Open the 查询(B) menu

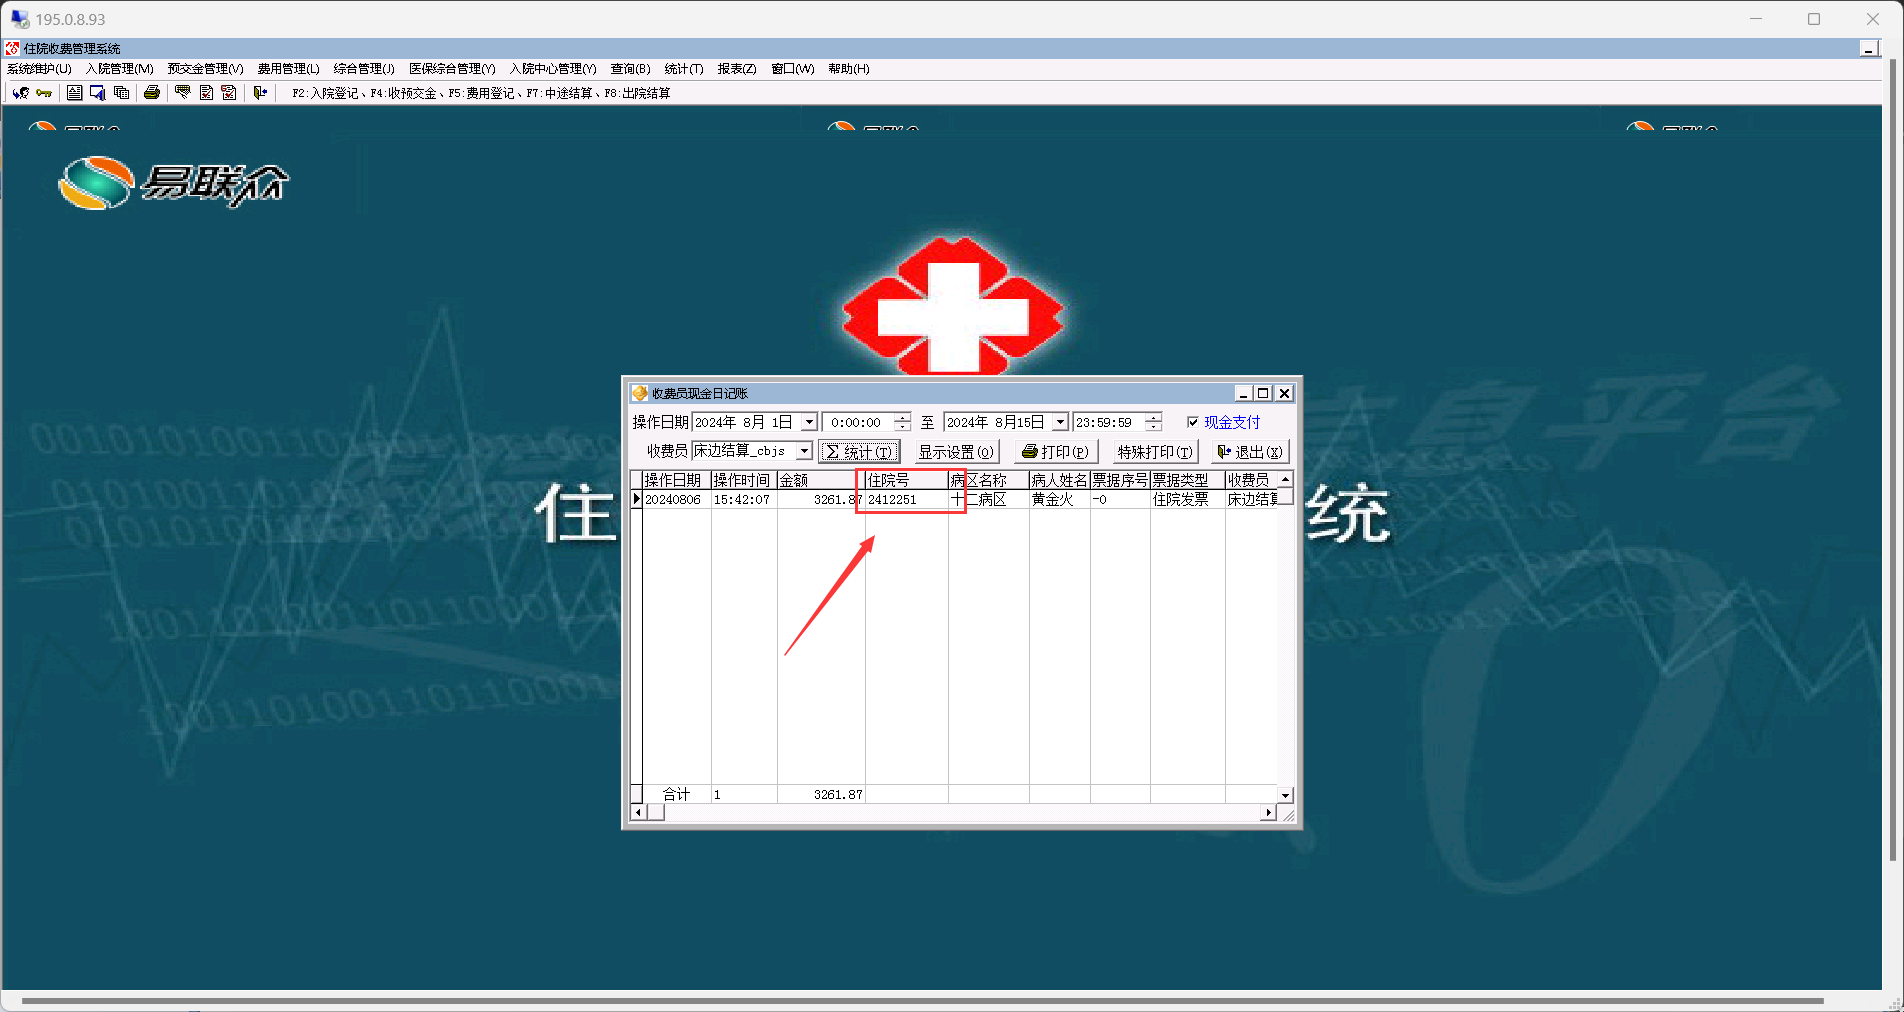(x=630, y=69)
